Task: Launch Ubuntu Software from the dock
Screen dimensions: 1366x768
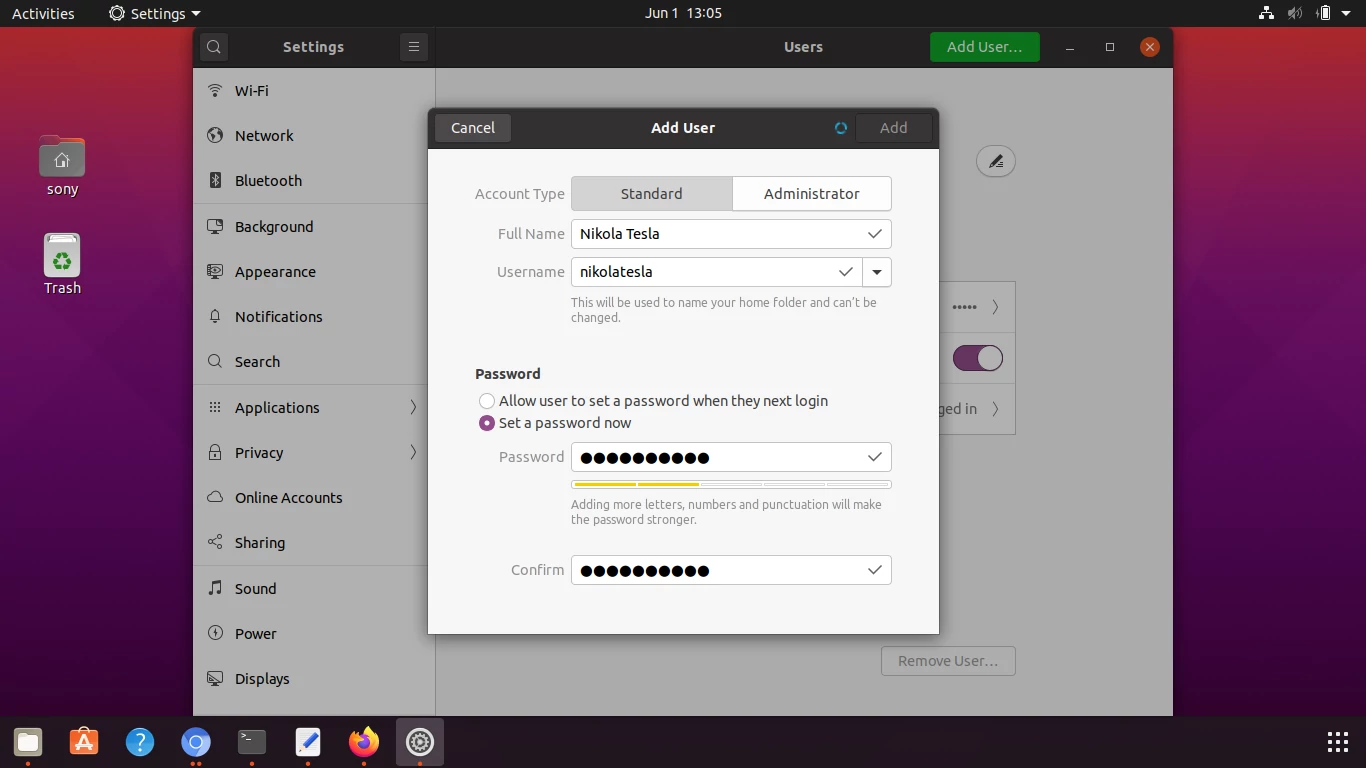Action: (x=84, y=742)
